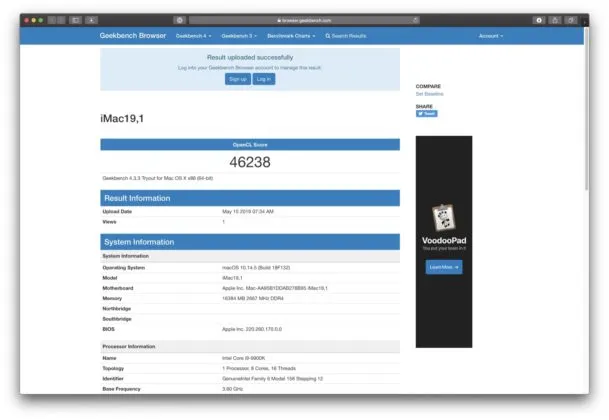Click the VoodooPad clipboard logo image
This screenshot has height=420, width=609.
click(x=443, y=217)
